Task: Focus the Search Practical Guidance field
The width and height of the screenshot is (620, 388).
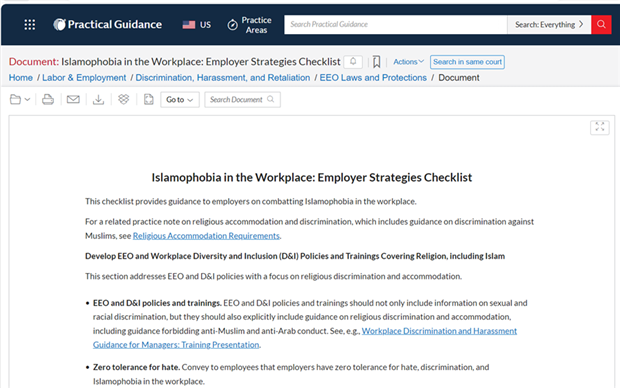Action: (395, 25)
